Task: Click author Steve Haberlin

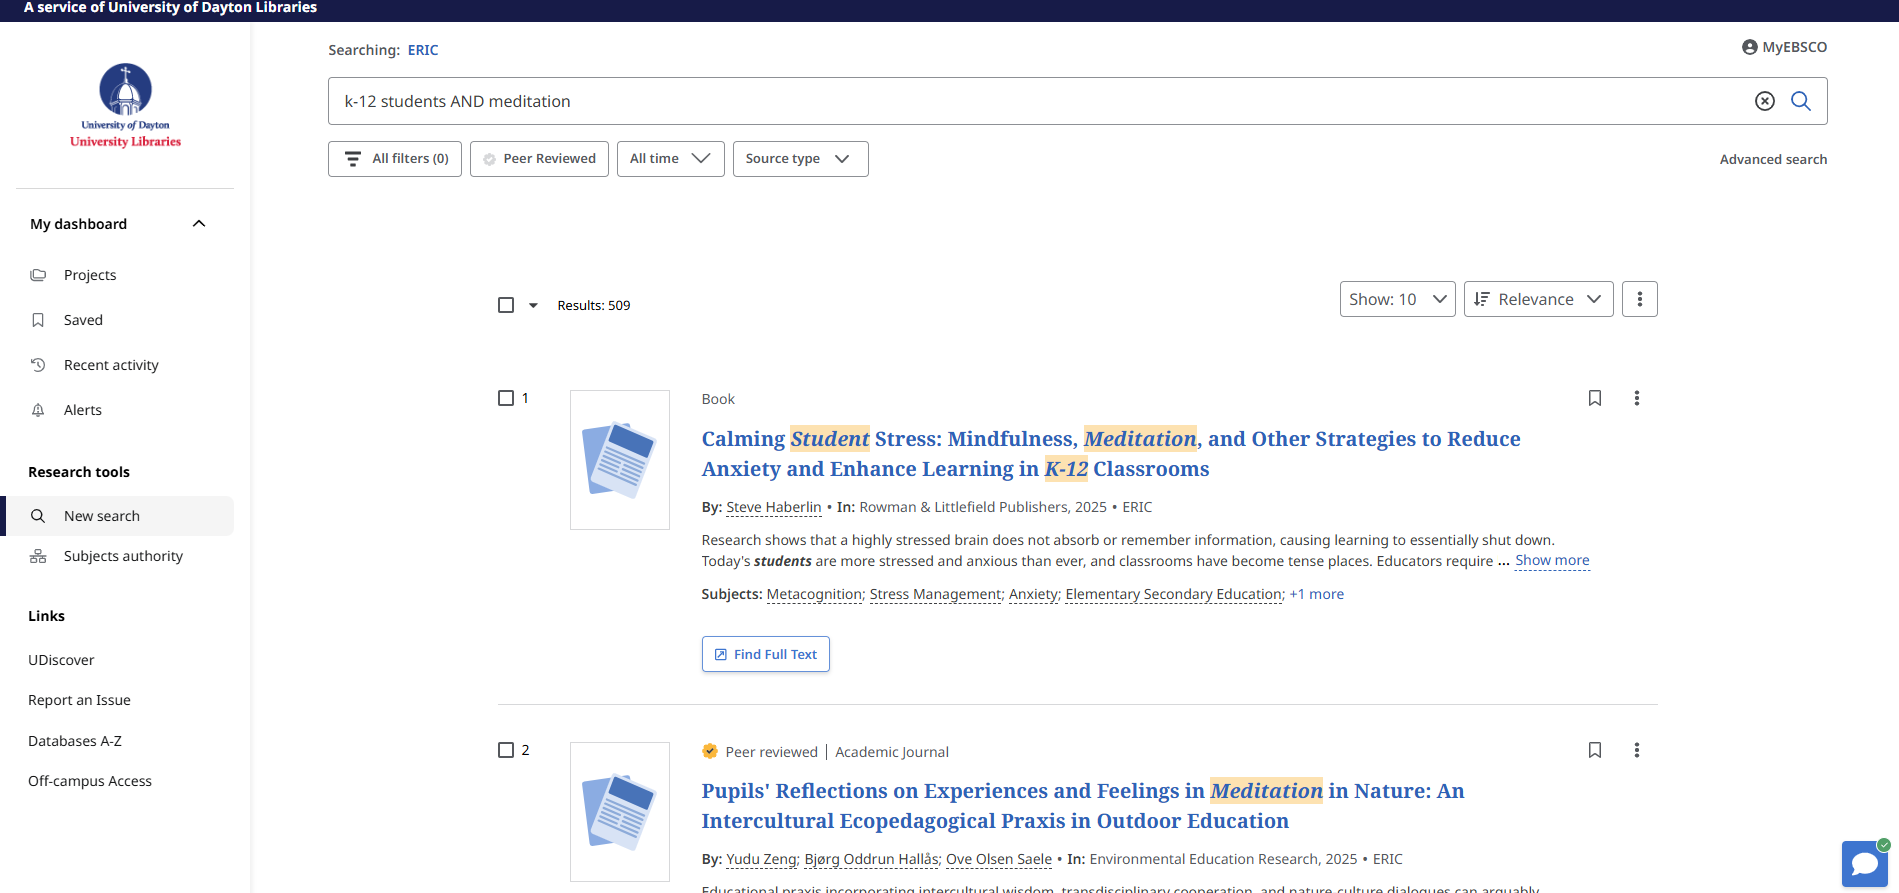Action: 774,507
